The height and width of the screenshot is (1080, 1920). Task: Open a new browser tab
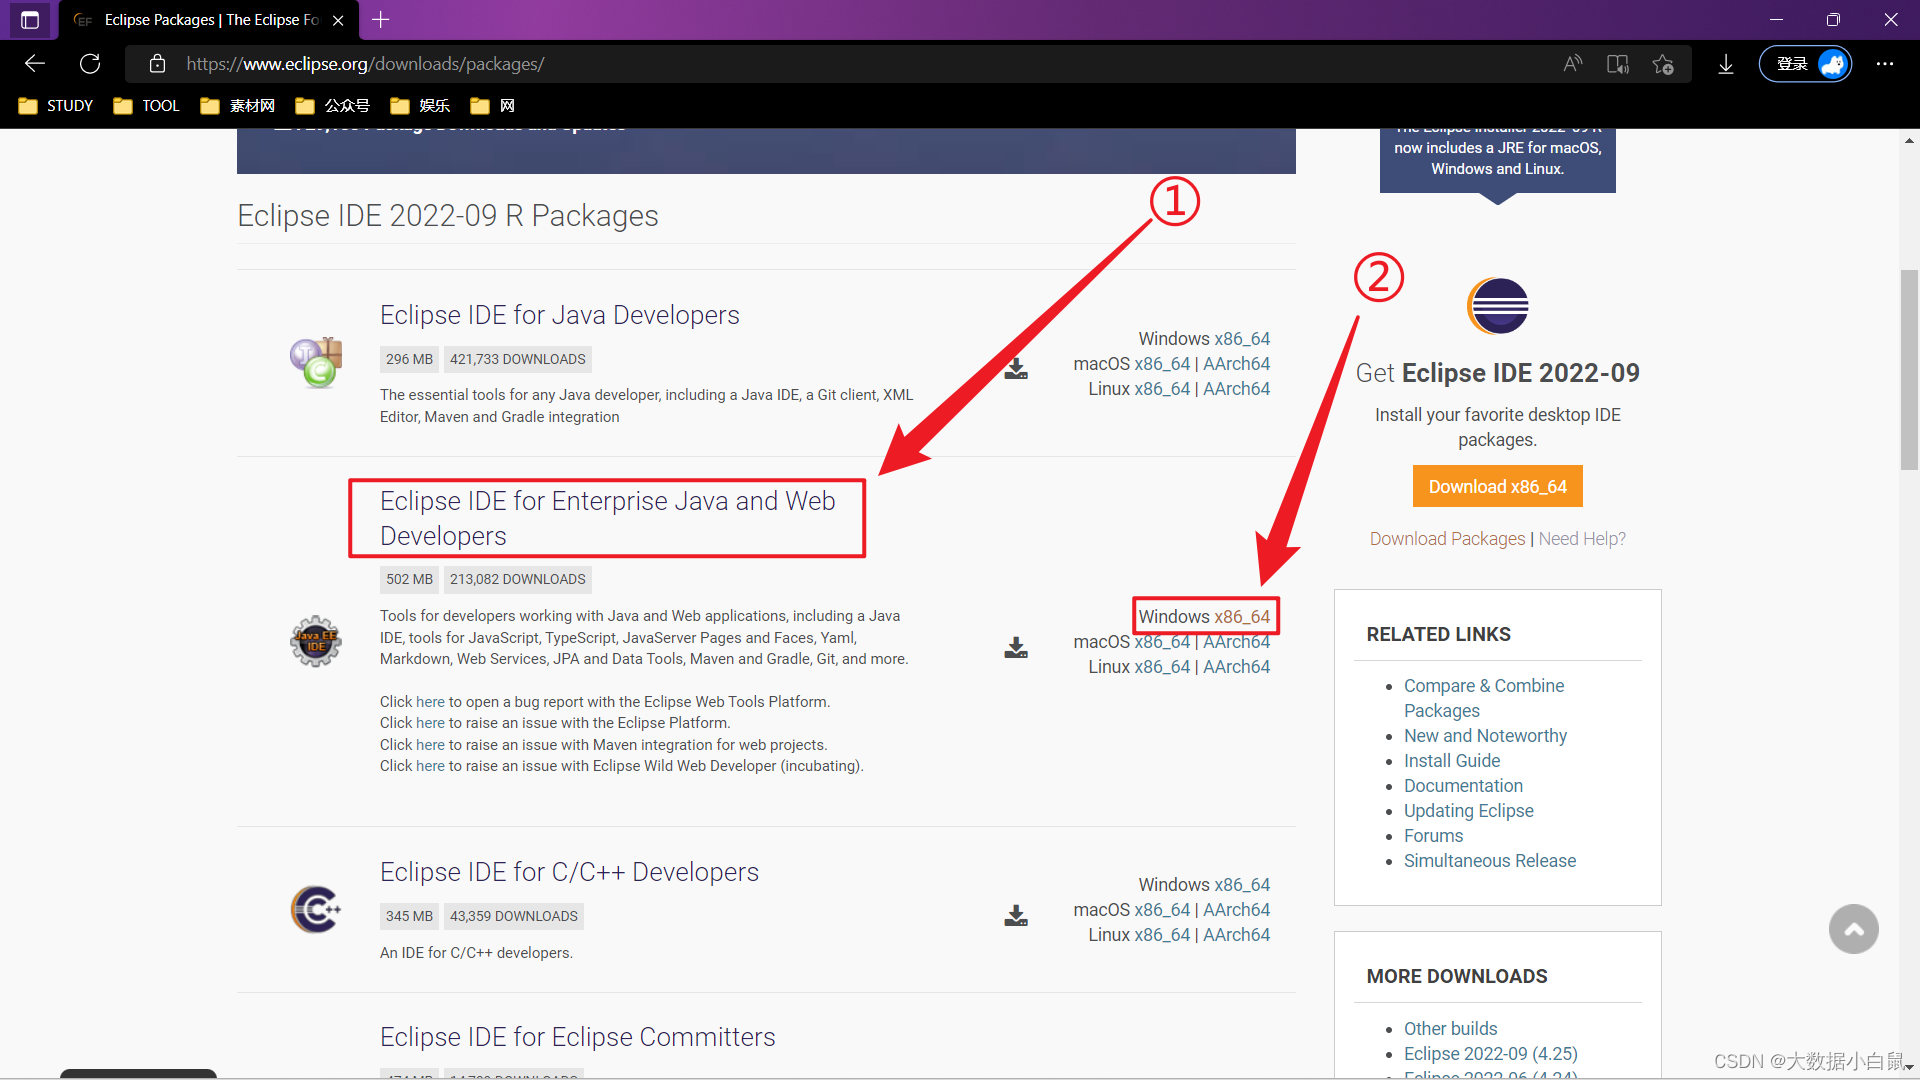click(381, 20)
